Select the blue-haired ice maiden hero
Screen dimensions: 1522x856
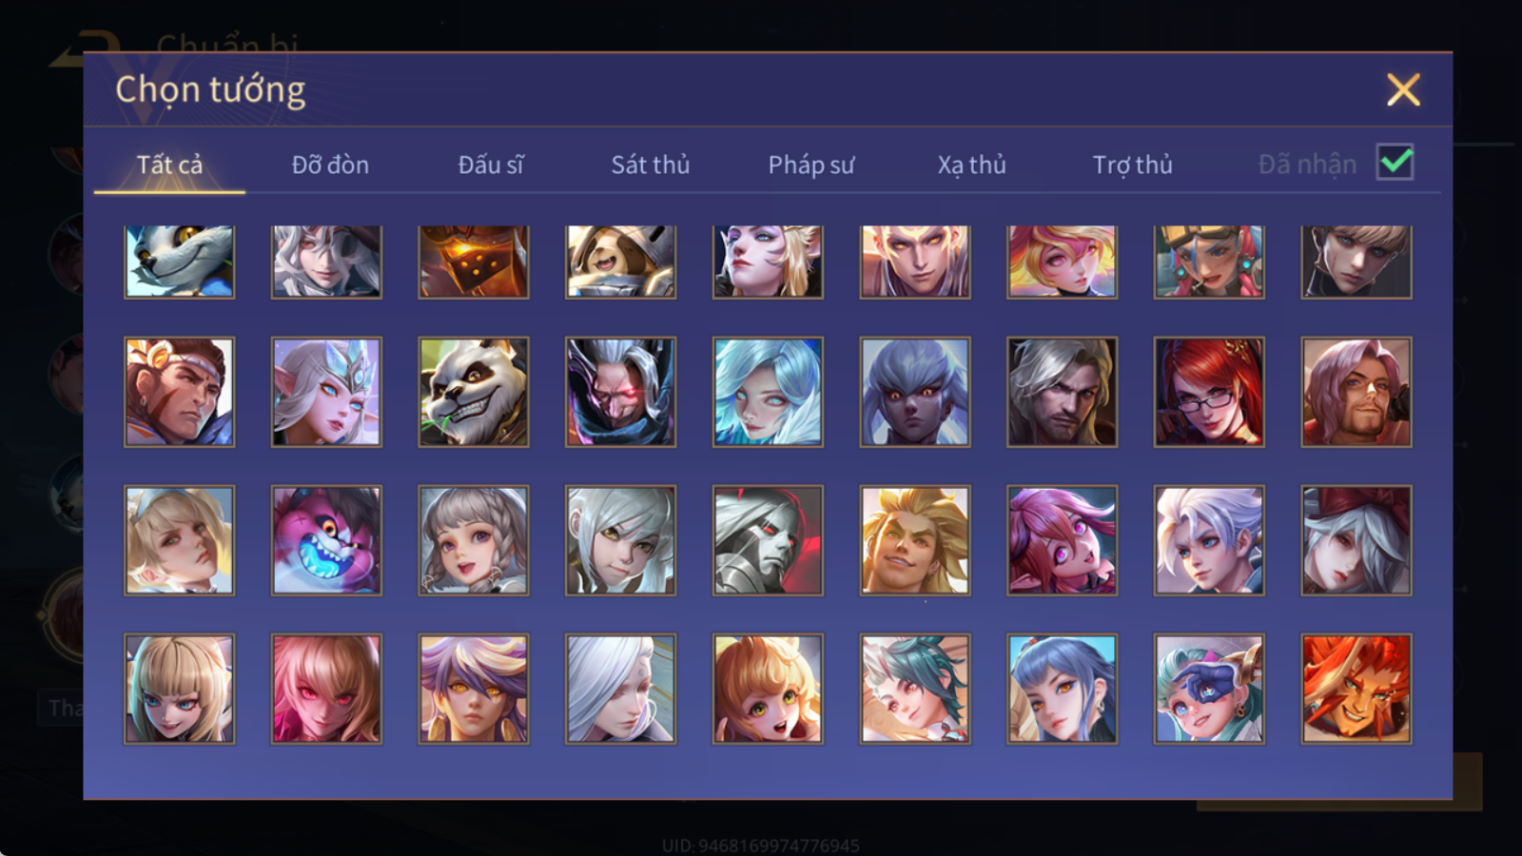[767, 392]
